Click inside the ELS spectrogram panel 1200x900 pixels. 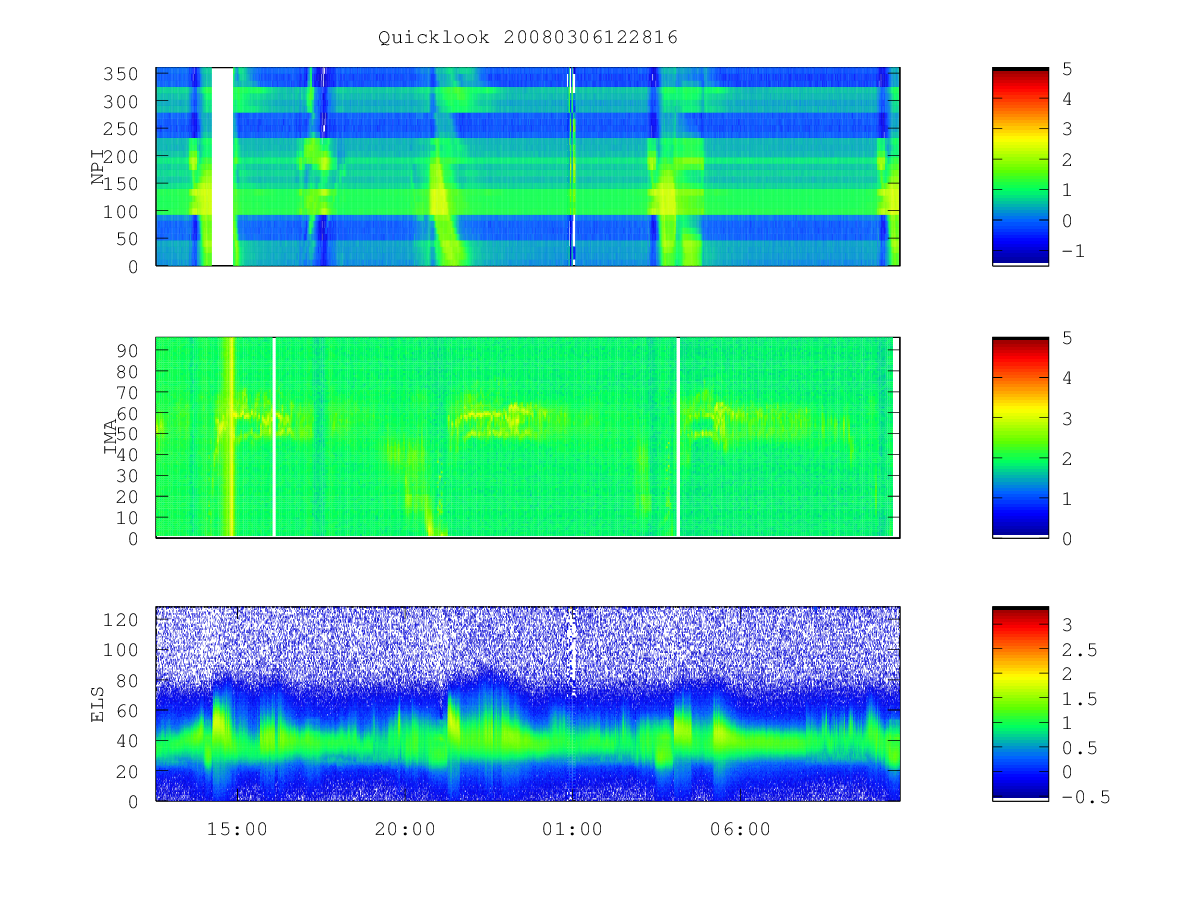point(527,703)
